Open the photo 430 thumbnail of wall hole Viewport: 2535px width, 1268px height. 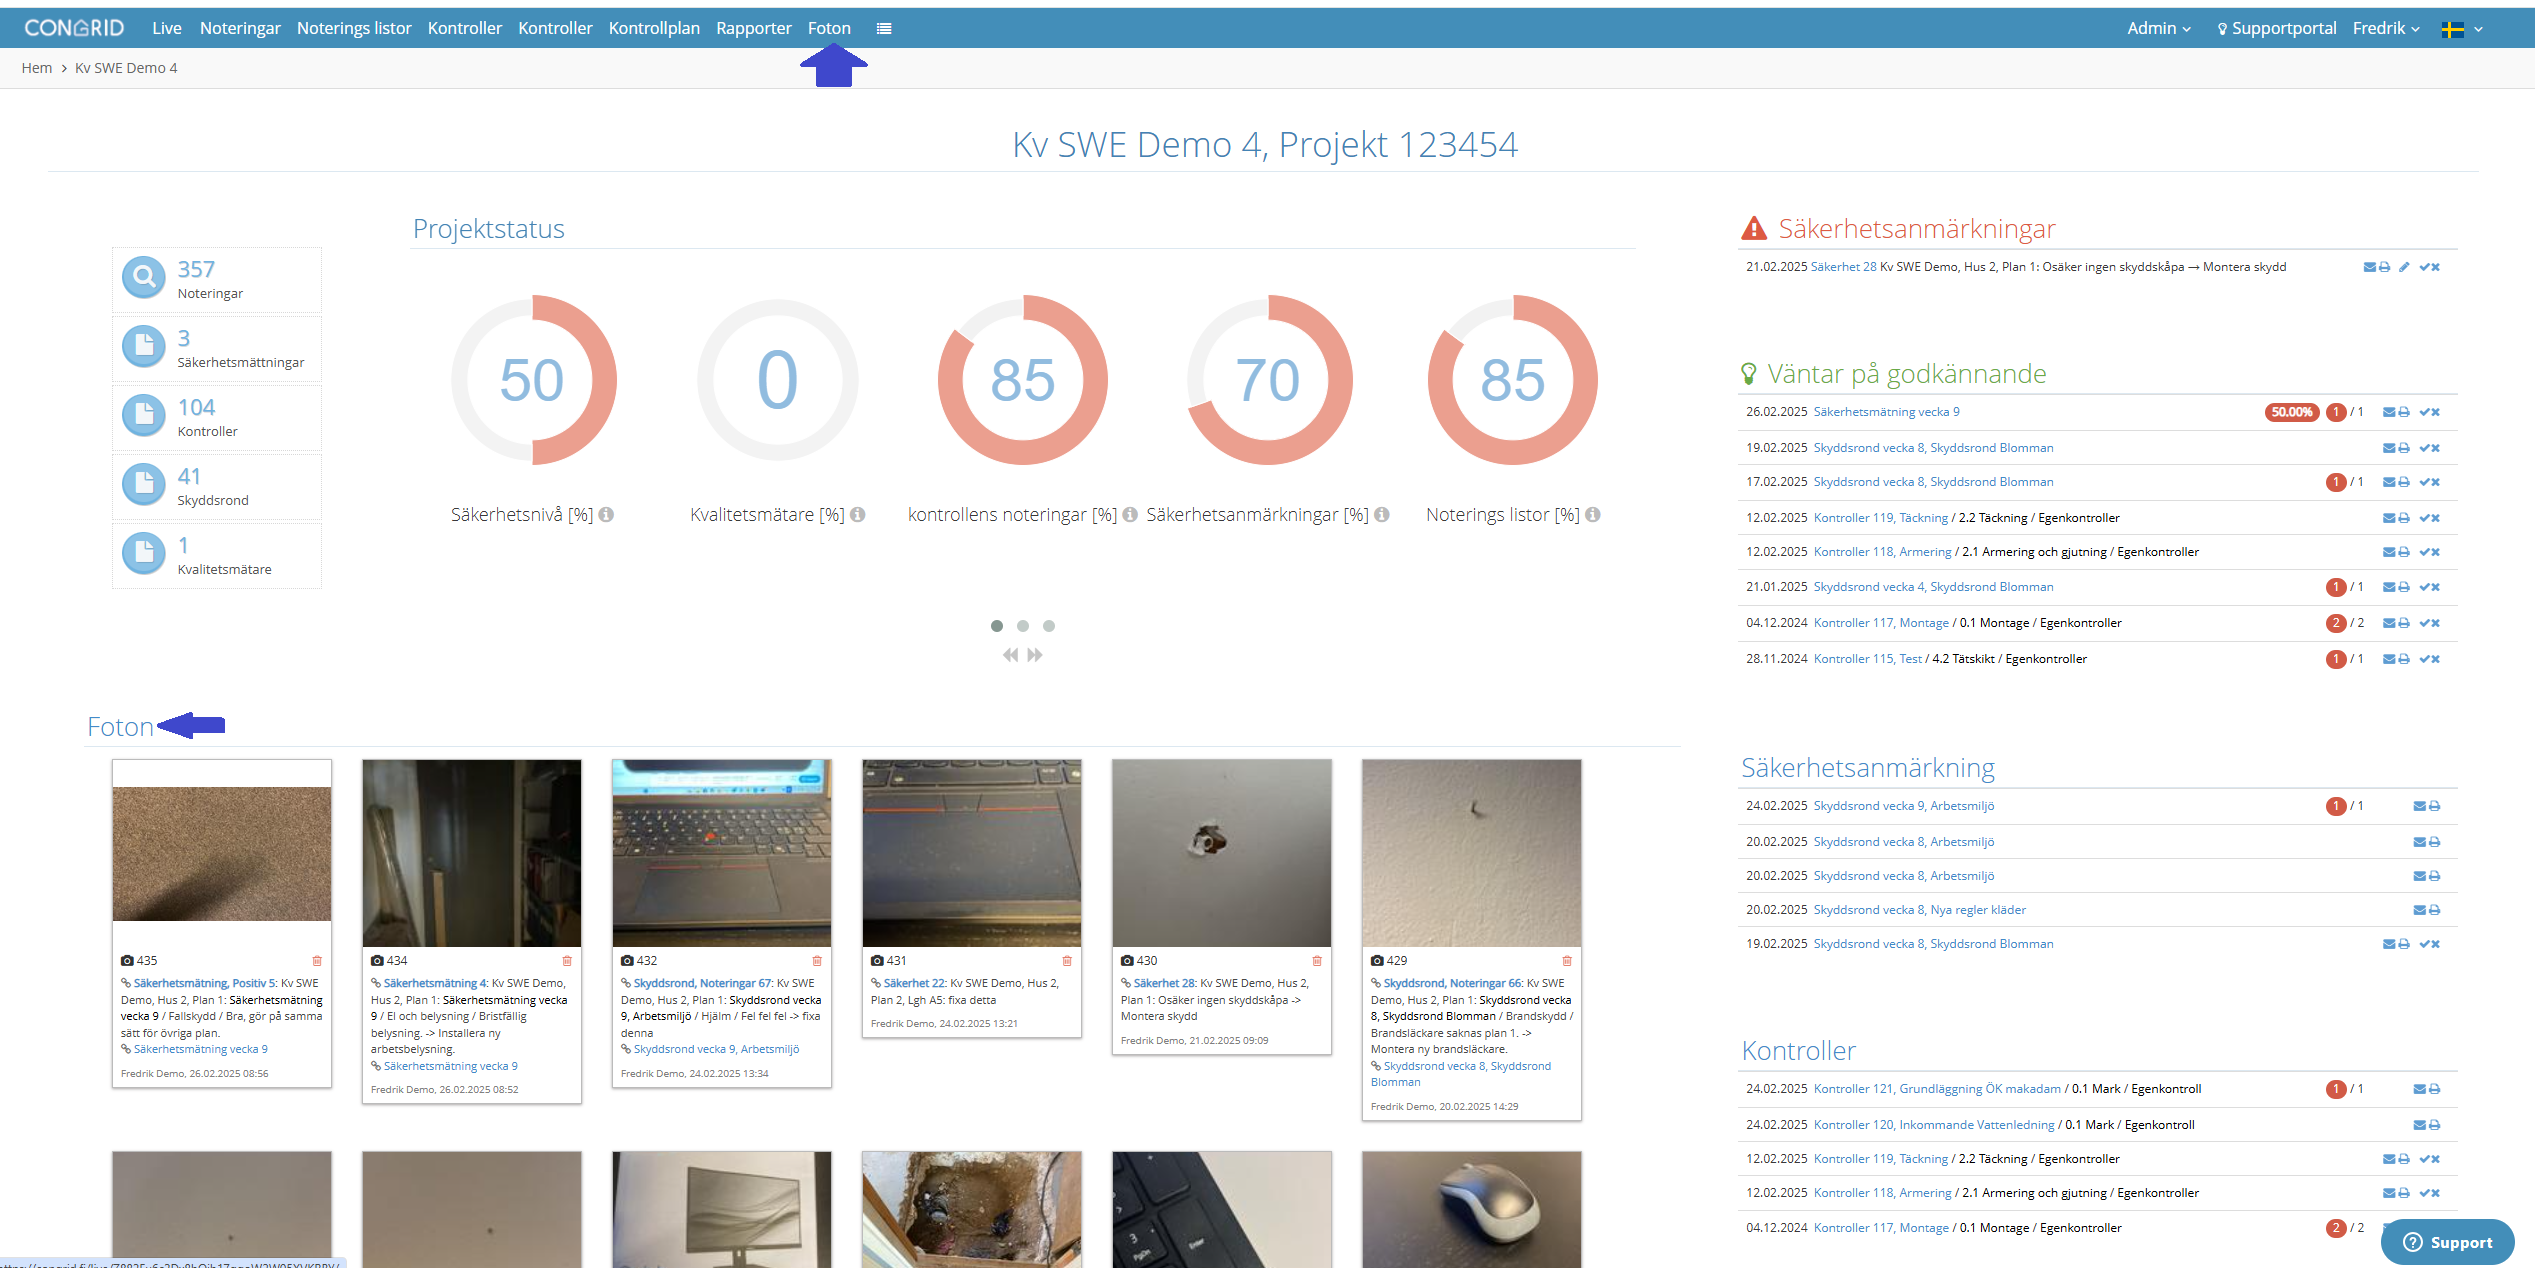point(1222,853)
